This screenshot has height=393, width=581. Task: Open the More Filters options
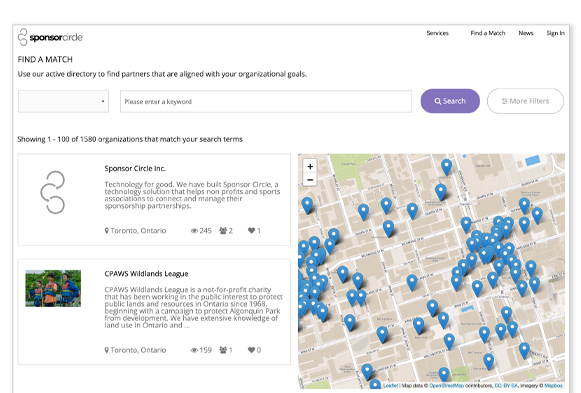525,101
